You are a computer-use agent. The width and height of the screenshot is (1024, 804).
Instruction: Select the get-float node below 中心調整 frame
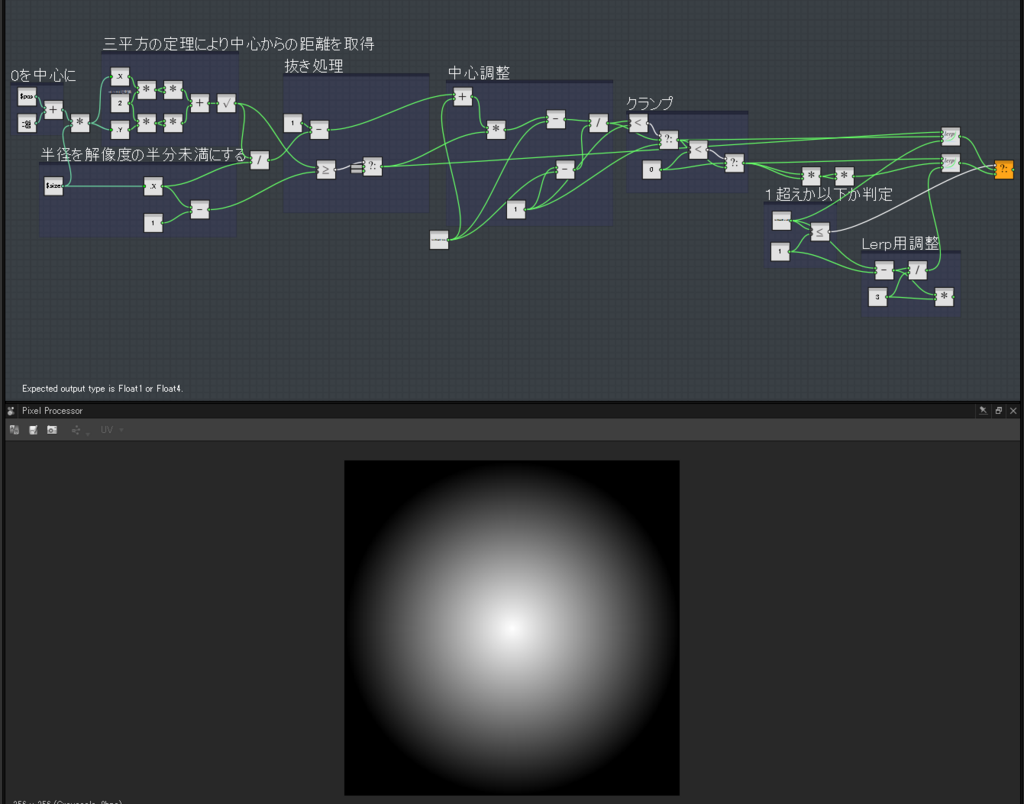pyautogui.click(x=439, y=240)
